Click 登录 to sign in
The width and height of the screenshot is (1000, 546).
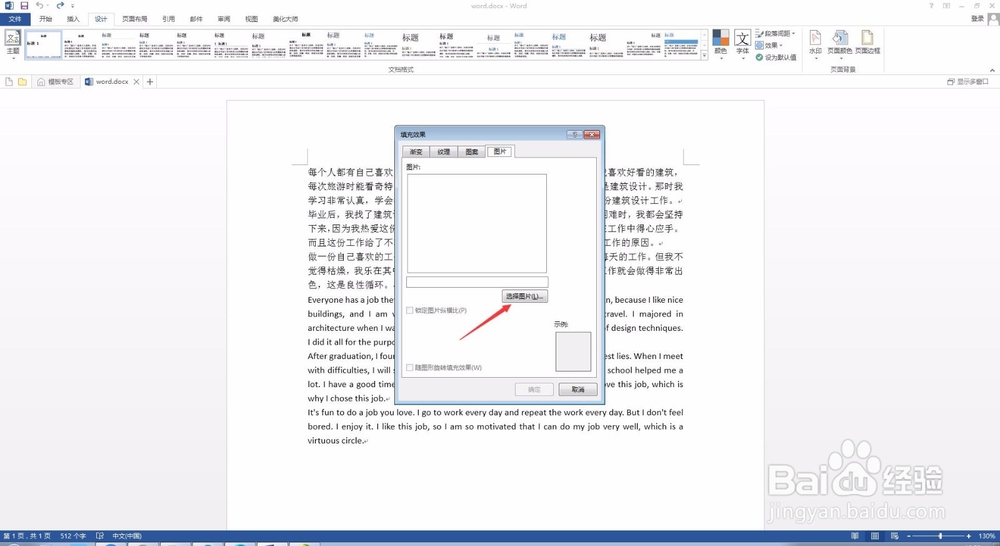[978, 19]
